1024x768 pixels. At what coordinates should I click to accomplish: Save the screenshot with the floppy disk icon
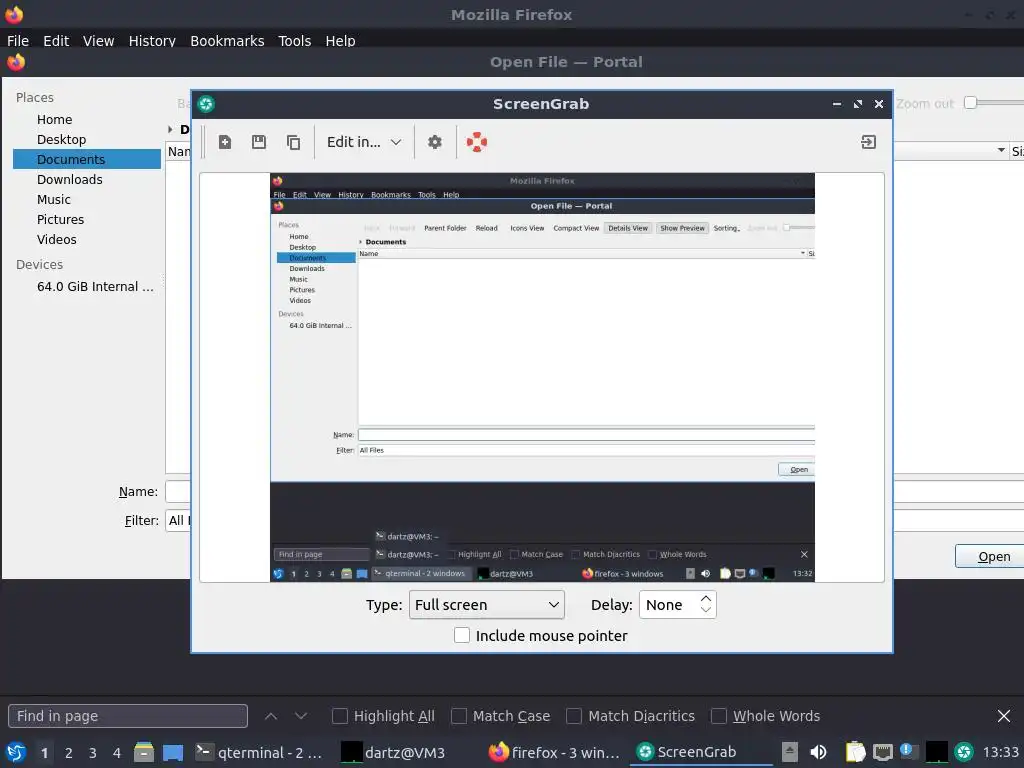pos(259,142)
